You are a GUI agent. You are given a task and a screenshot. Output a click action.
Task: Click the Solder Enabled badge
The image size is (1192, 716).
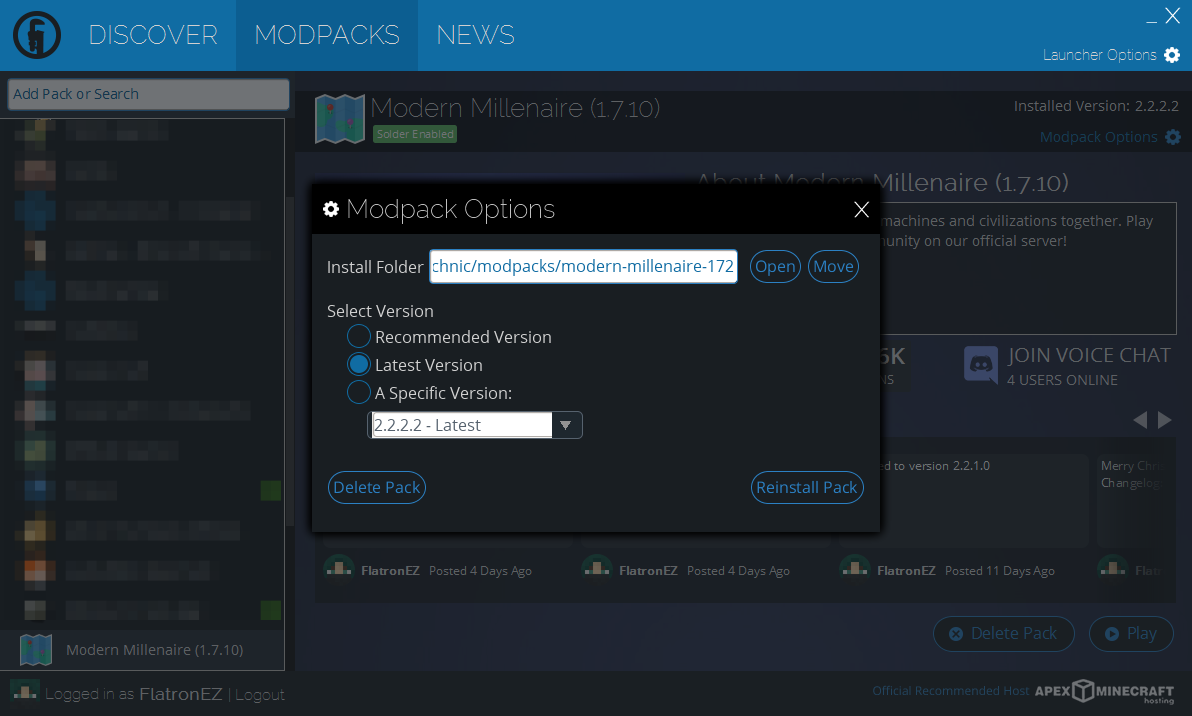point(415,135)
